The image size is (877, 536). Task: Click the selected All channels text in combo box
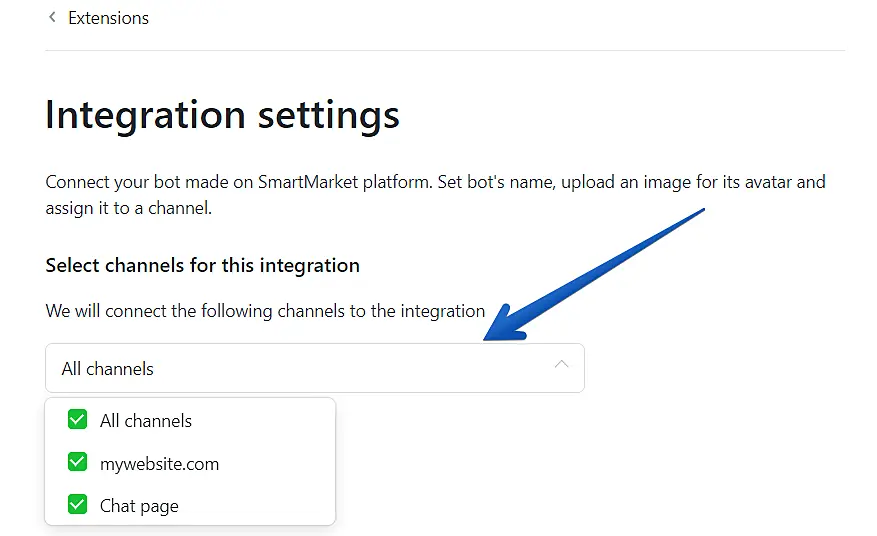[x=108, y=369]
